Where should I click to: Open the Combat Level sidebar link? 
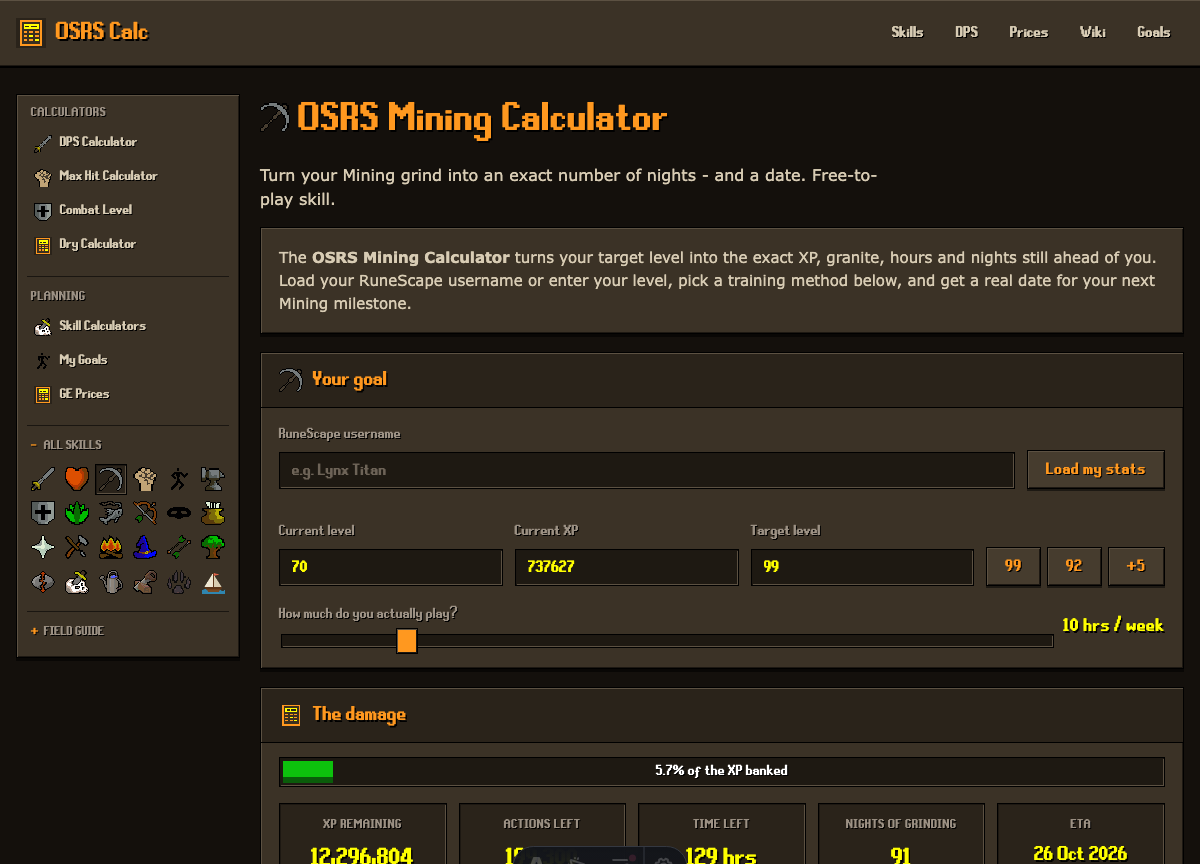click(x=128, y=210)
